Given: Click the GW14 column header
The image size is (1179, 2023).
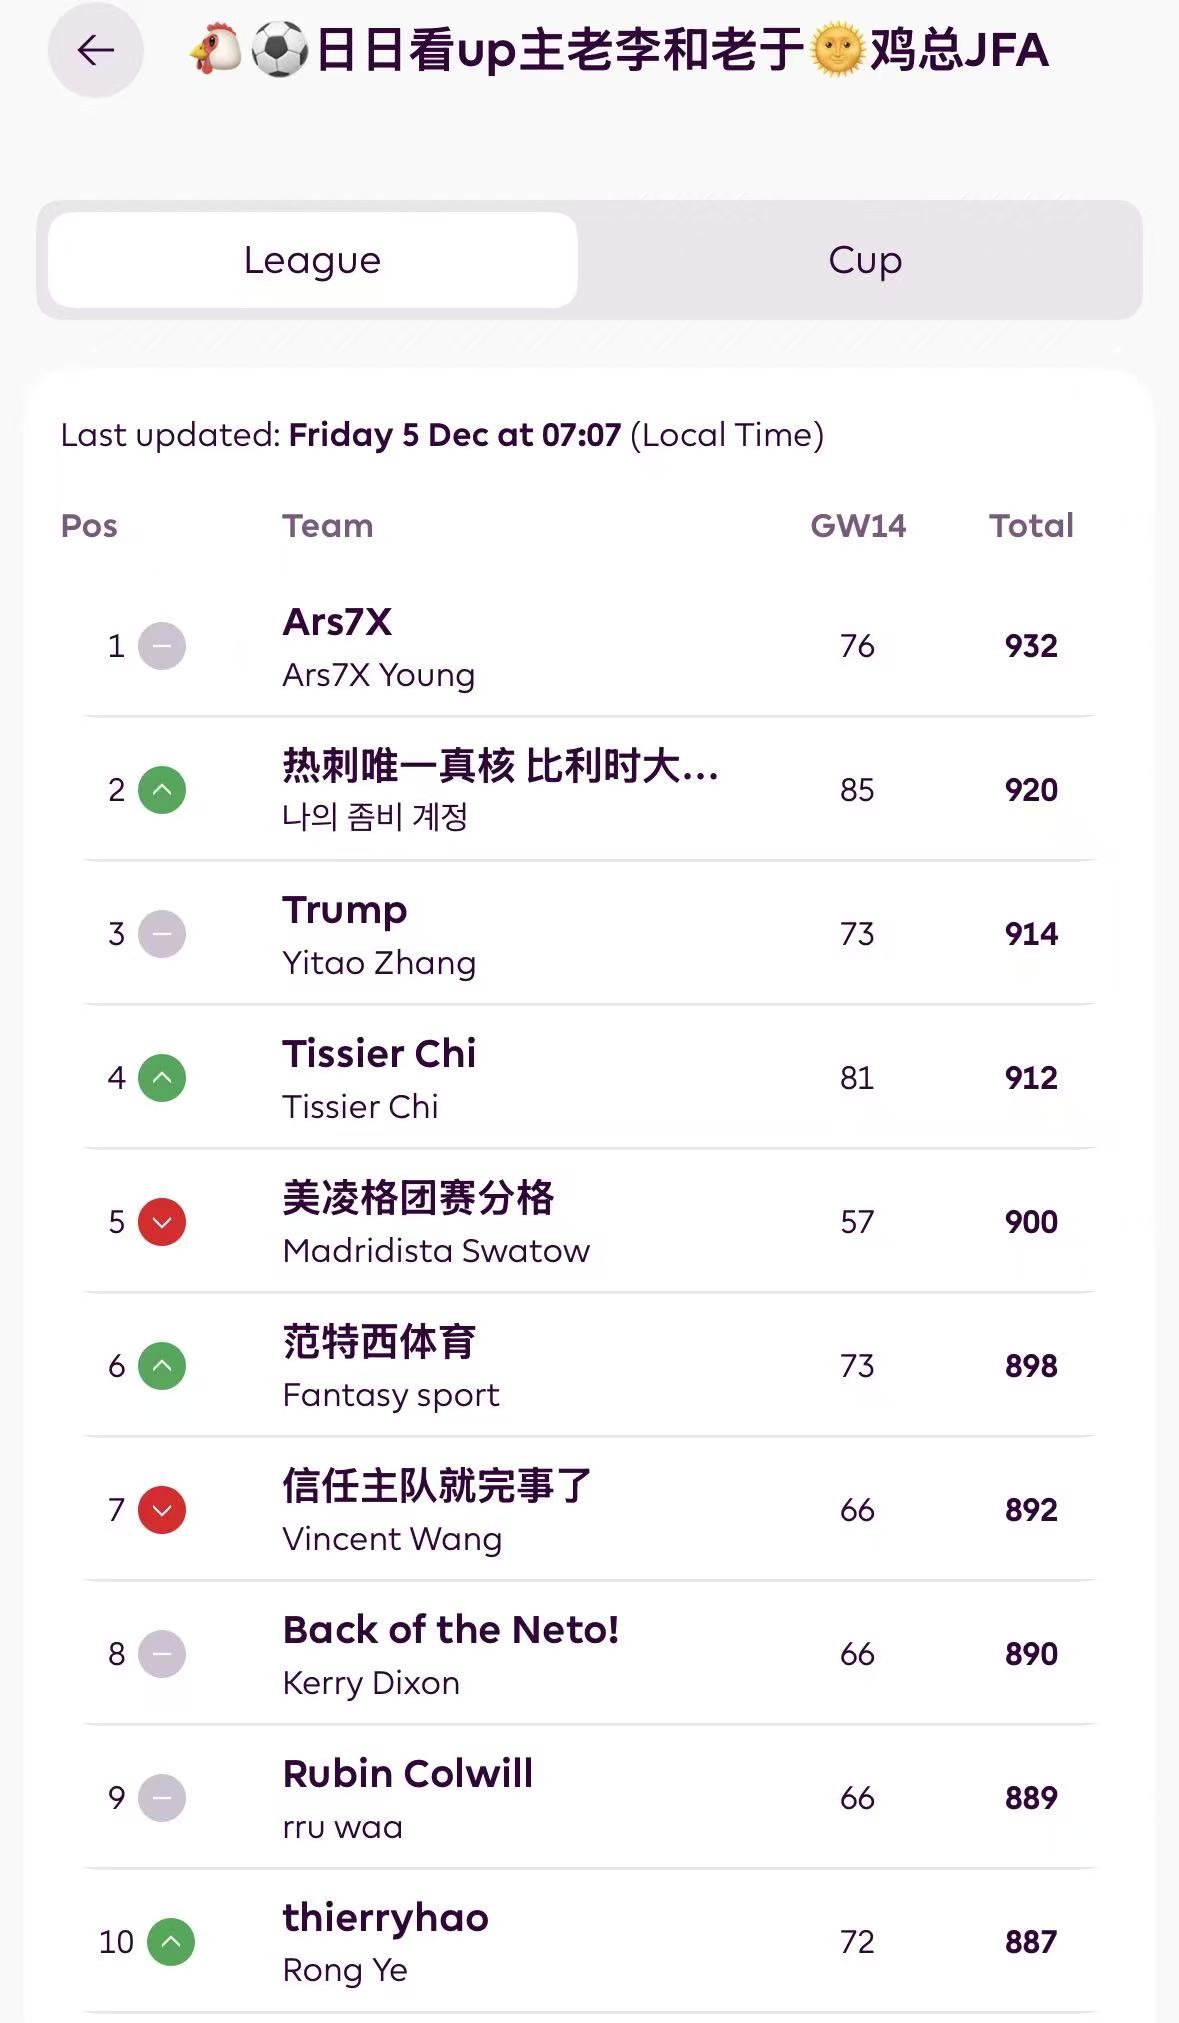Looking at the screenshot, I should pos(858,526).
